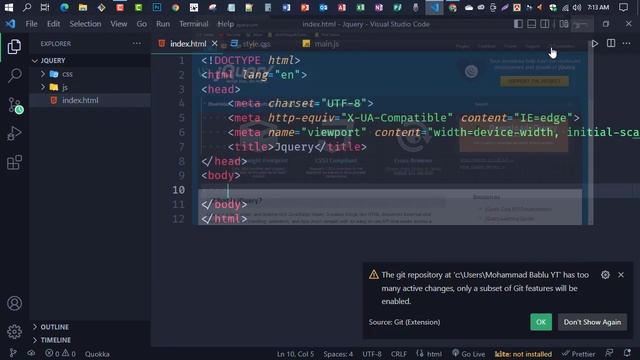Open the Help menu
The image size is (640, 360).
(x=225, y=24)
